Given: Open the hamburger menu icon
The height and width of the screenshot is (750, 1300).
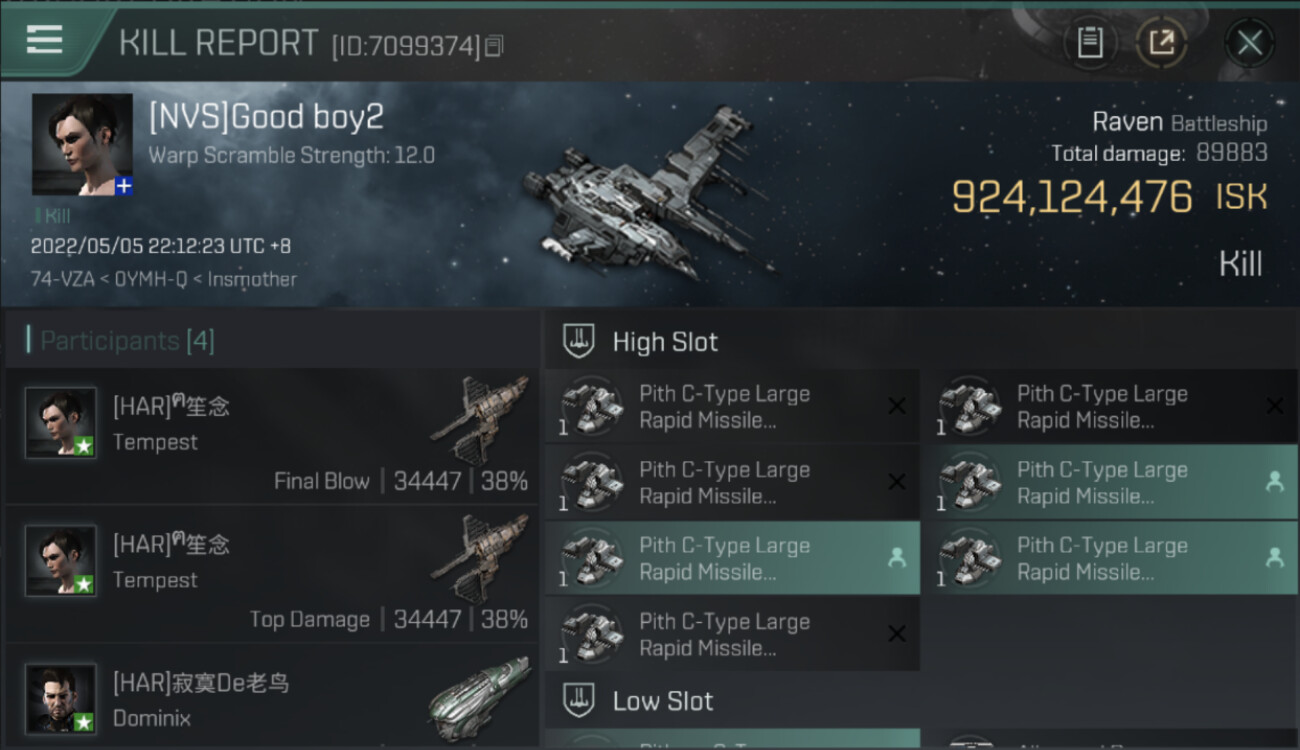Looking at the screenshot, I should click(44, 40).
